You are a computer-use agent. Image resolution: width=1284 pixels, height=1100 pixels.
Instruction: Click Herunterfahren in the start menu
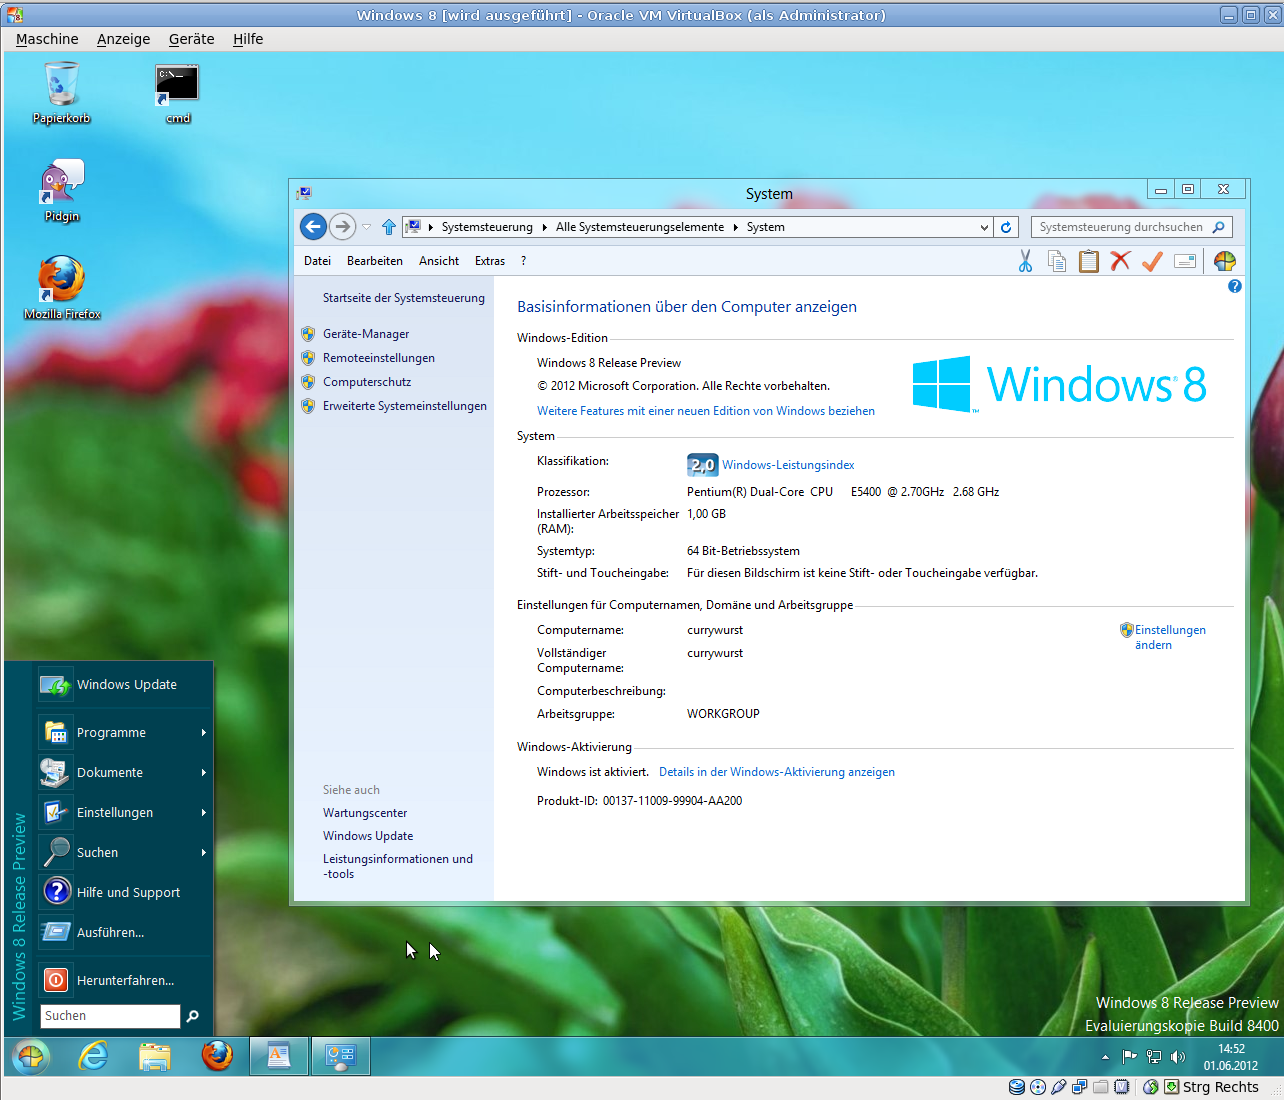click(x=125, y=981)
